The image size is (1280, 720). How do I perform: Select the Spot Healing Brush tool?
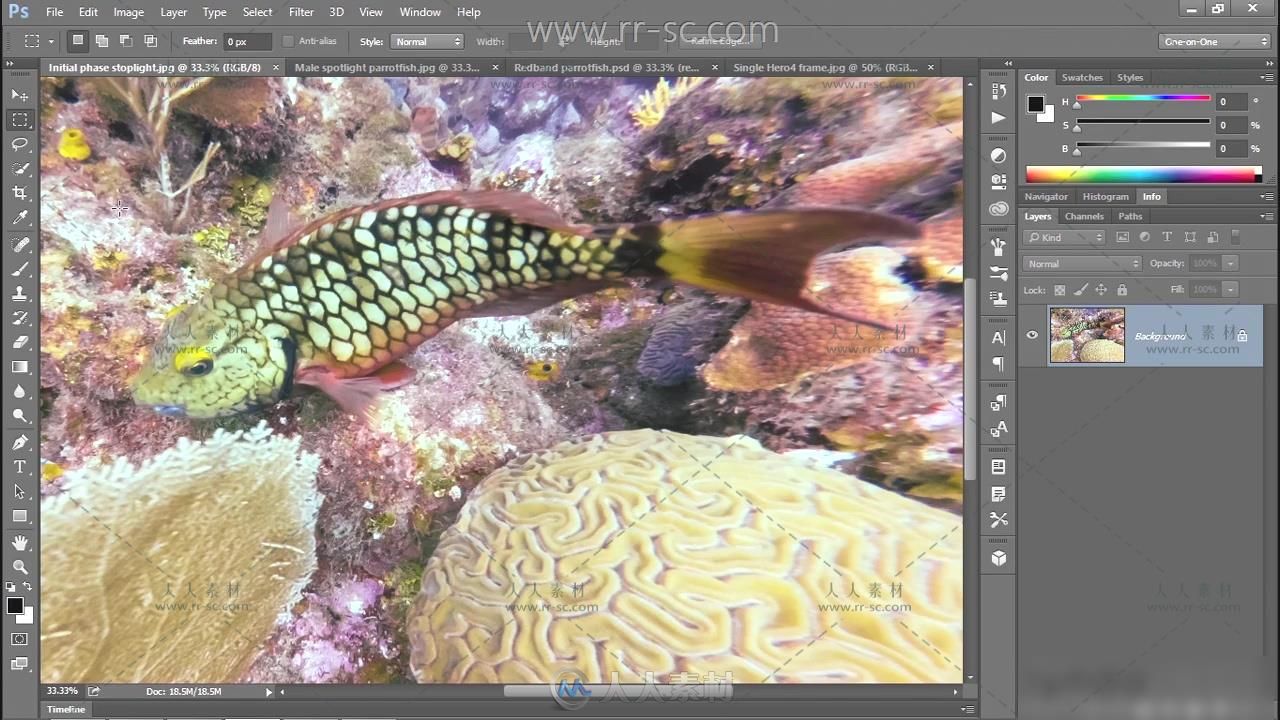click(20, 245)
